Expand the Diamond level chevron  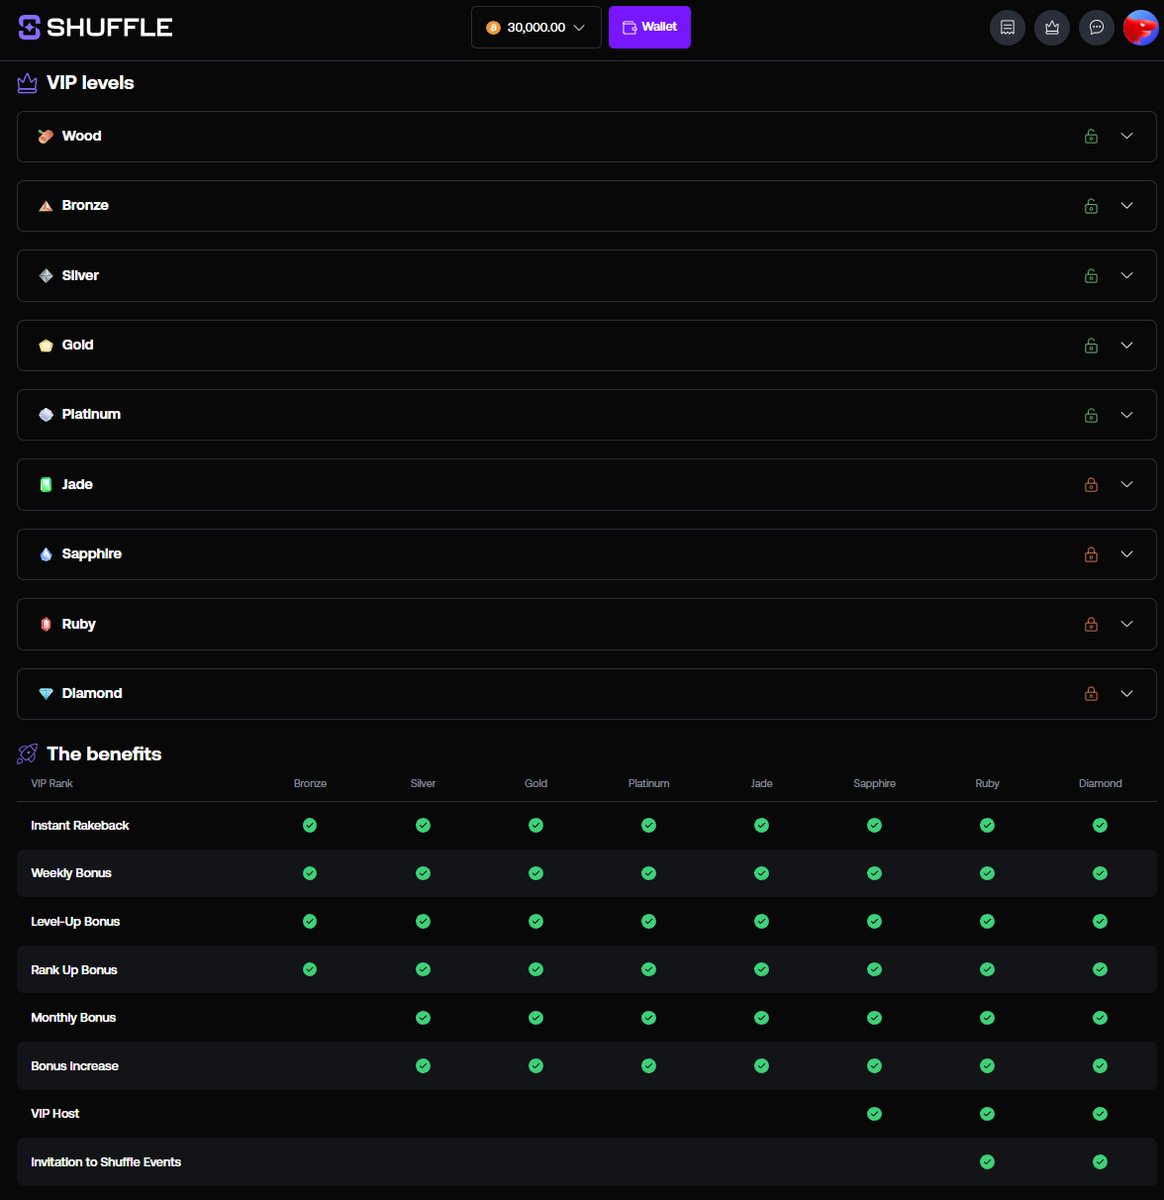(x=1127, y=693)
